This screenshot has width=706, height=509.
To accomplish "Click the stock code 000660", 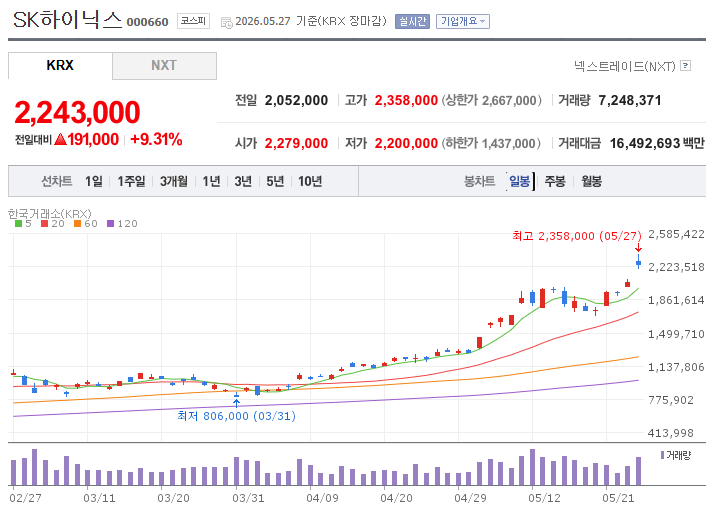I will point(147,22).
